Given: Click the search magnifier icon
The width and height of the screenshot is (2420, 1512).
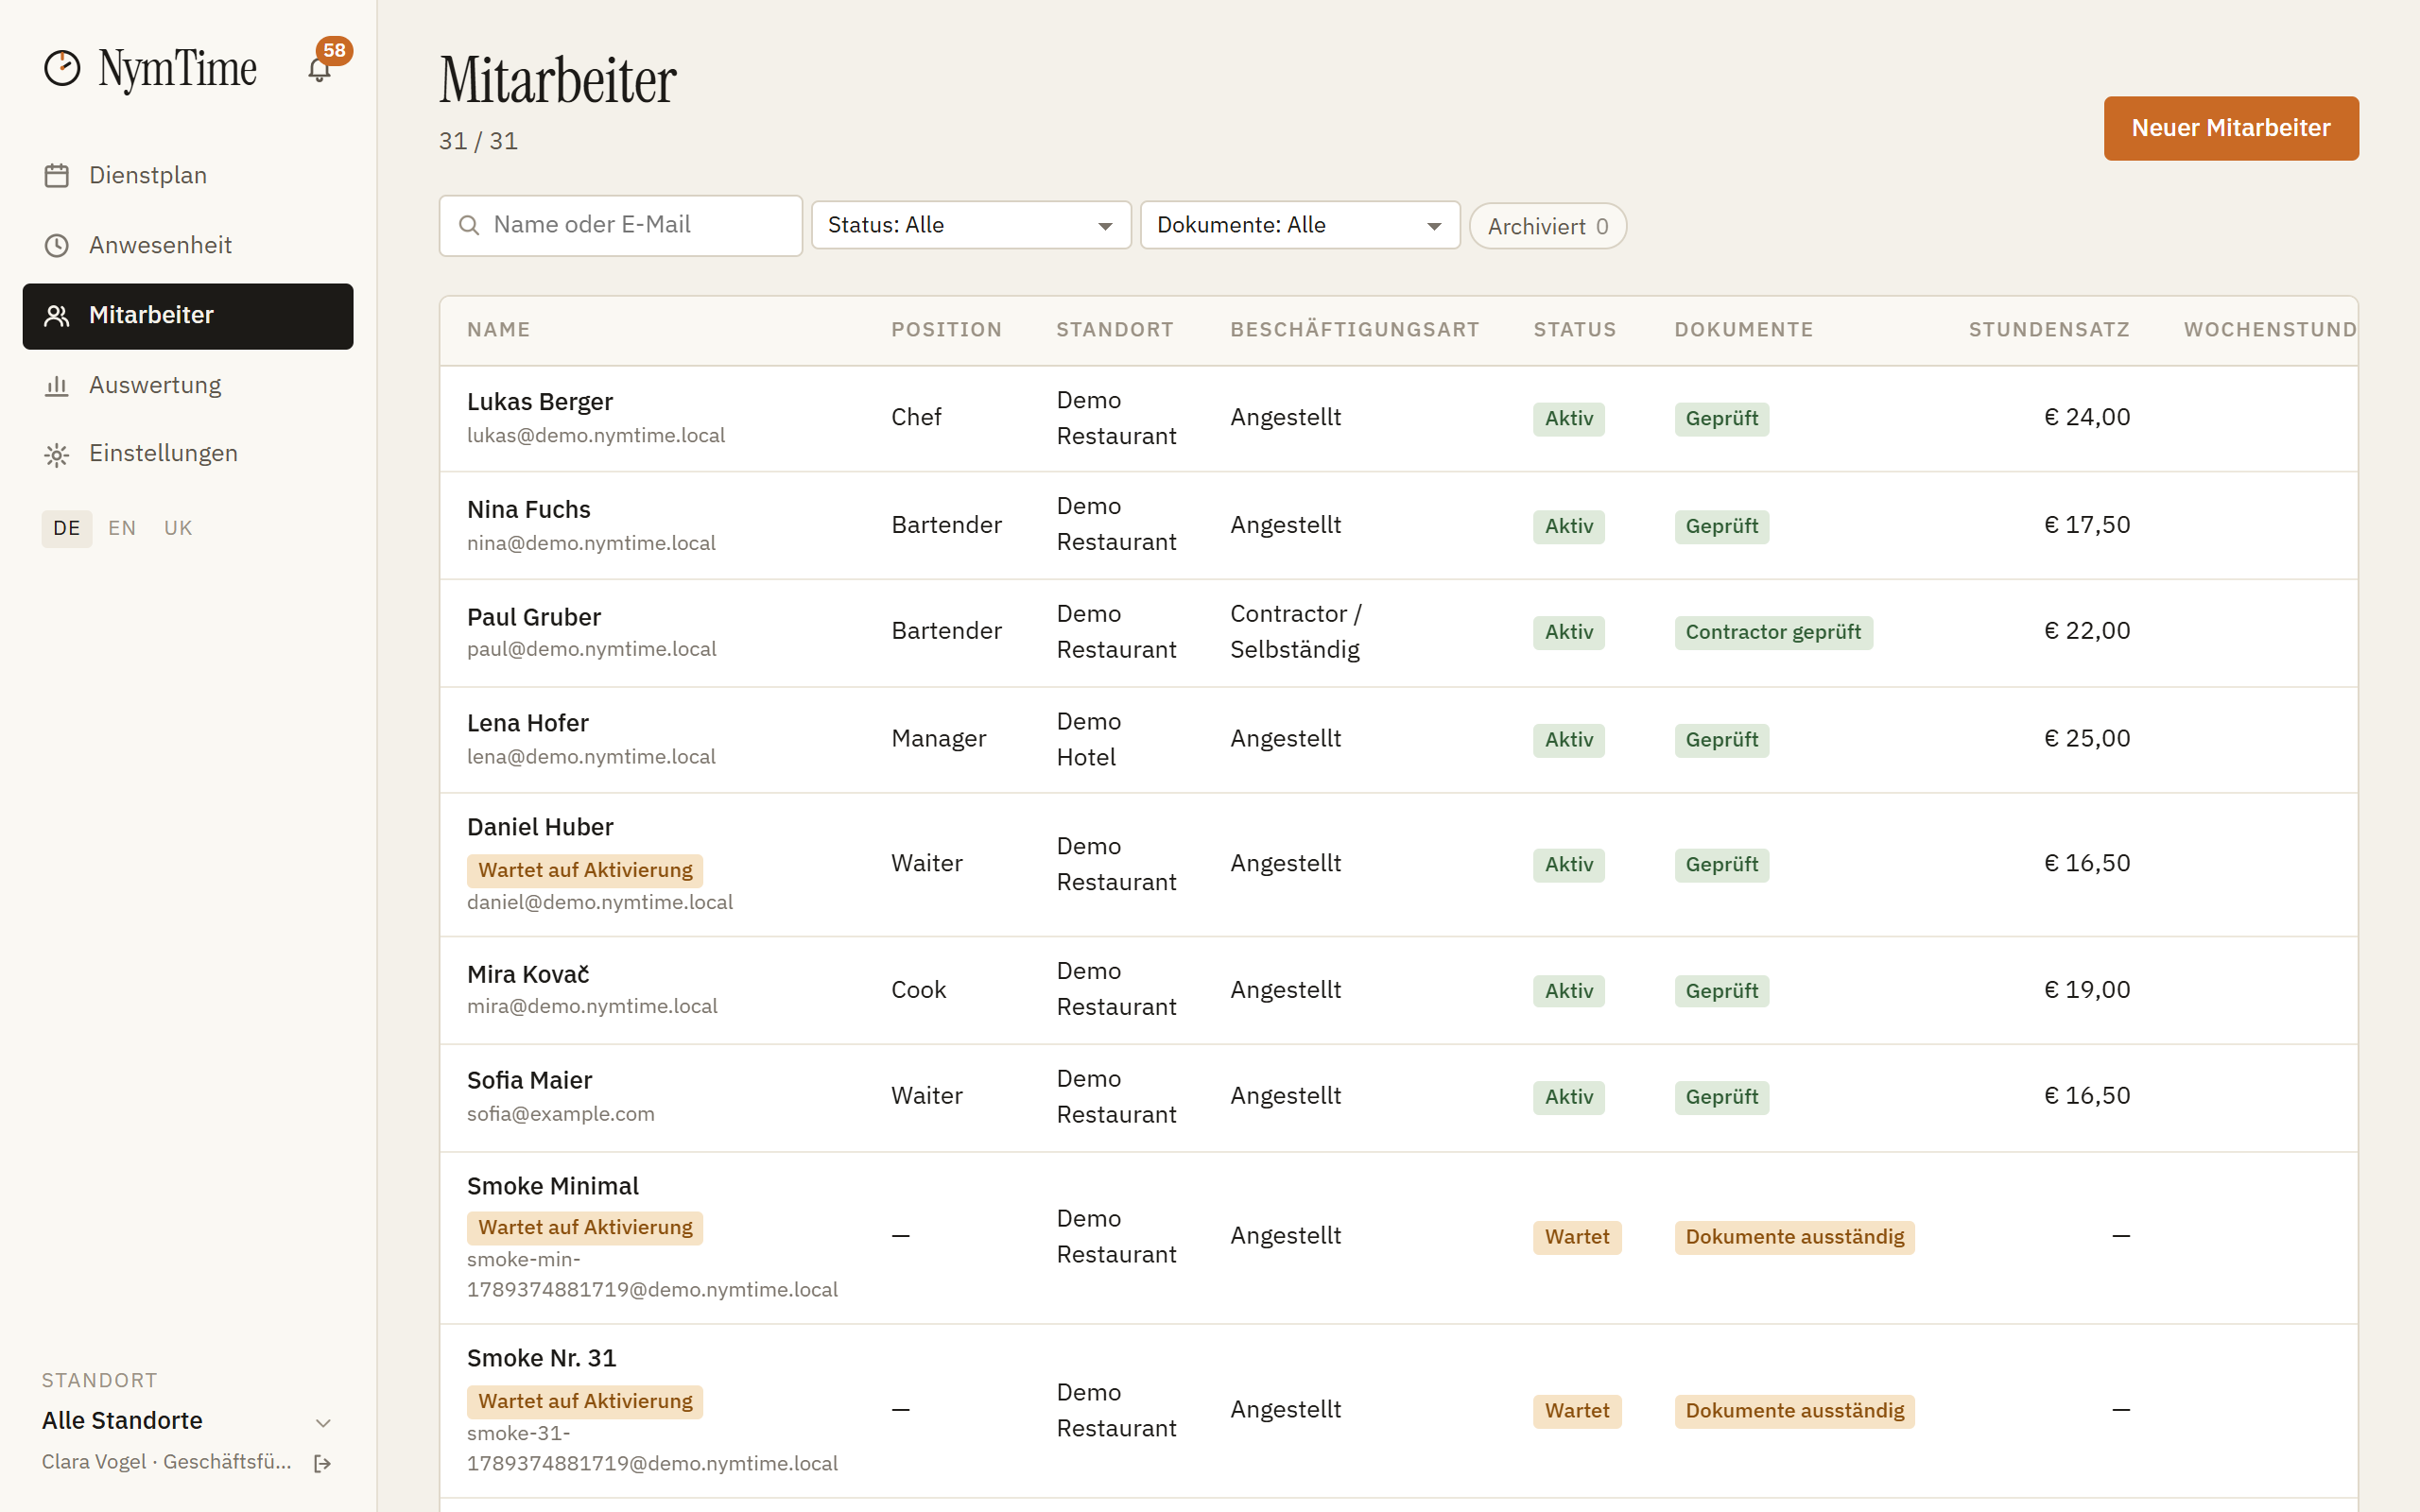Looking at the screenshot, I should coord(469,225).
